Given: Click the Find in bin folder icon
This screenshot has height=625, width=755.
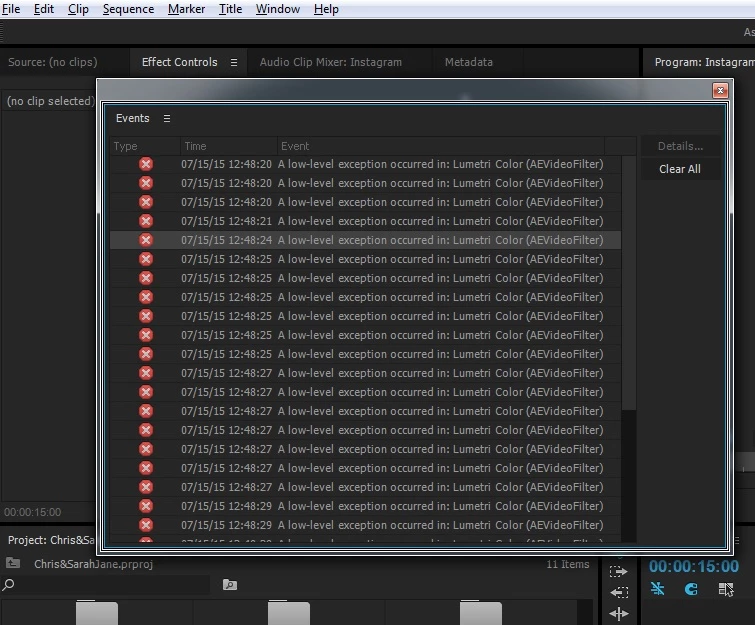Looking at the screenshot, I should click(230, 585).
